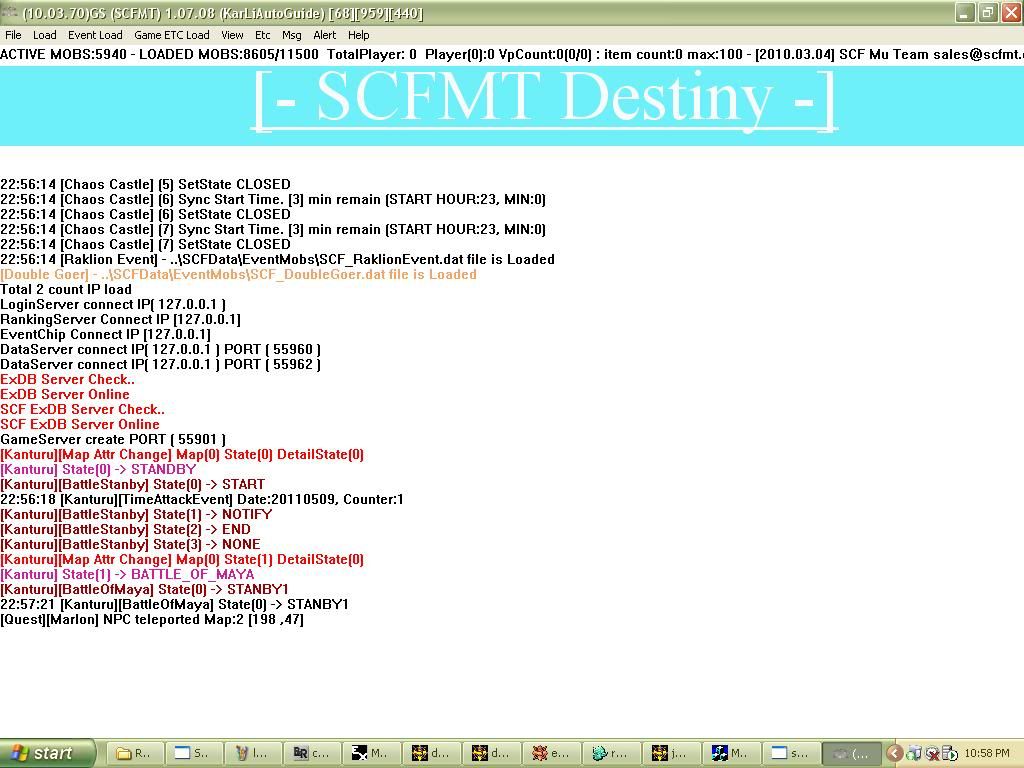
Task: Open the Etc menu
Action: [262, 35]
